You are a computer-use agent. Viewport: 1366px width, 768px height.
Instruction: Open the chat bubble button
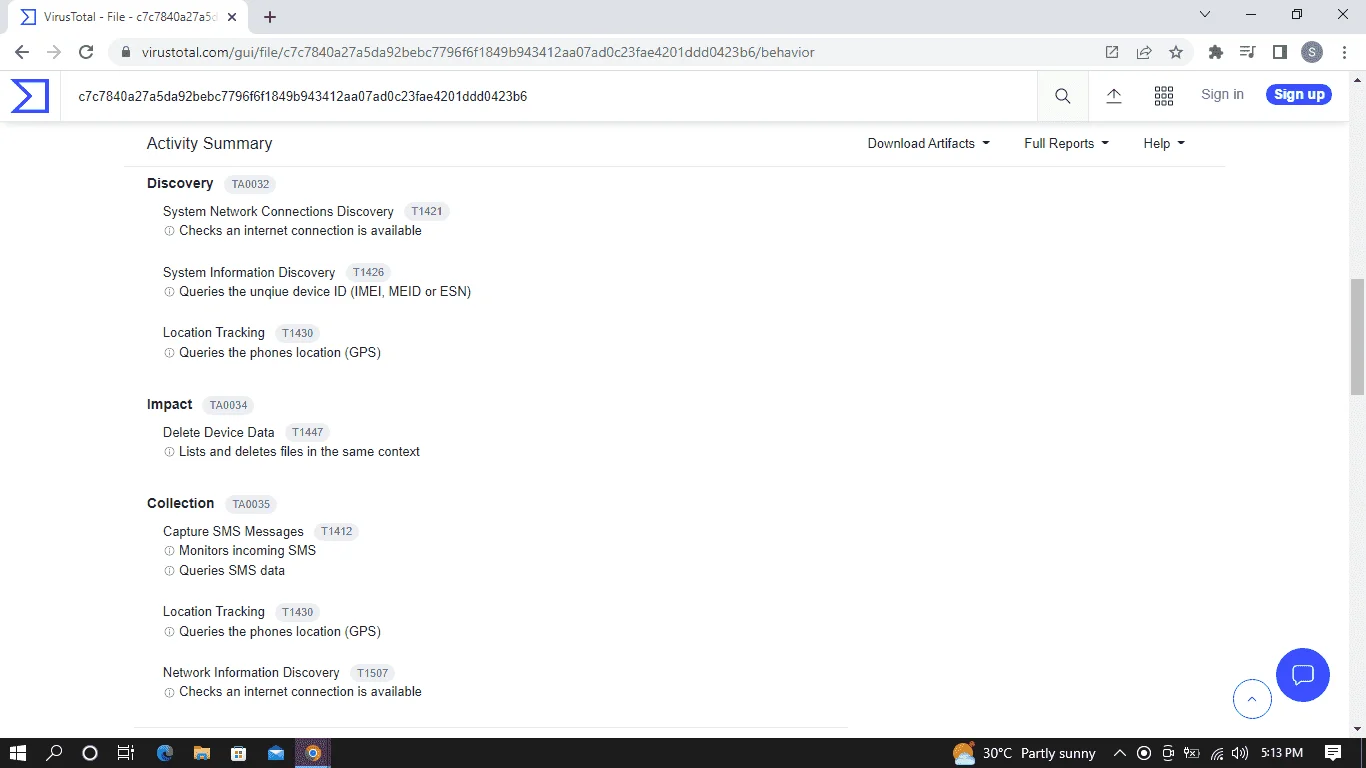tap(1302, 675)
